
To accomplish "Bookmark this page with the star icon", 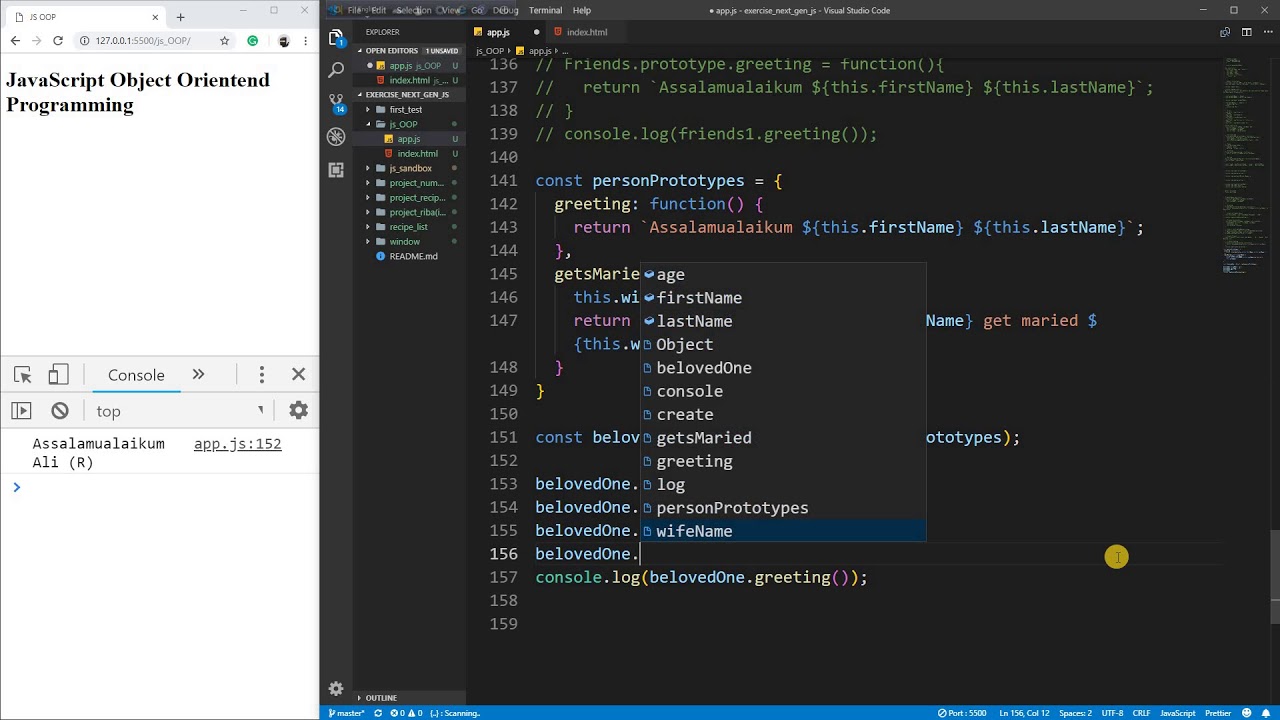I will pos(225,41).
